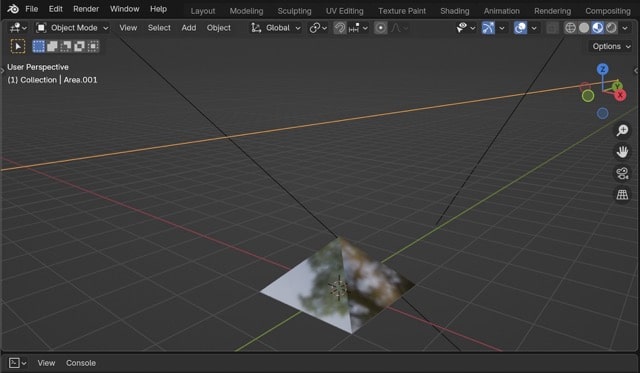Toggle show overlays button
This screenshot has width=640, height=373.
coord(520,28)
